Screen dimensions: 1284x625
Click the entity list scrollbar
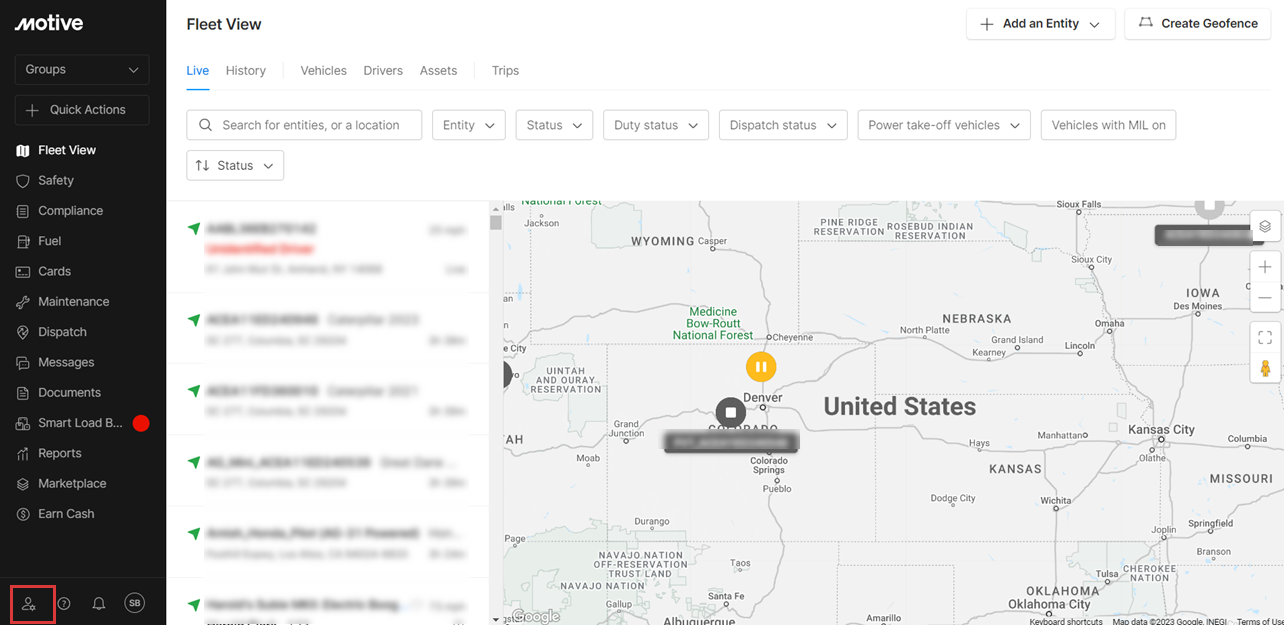tap(495, 223)
